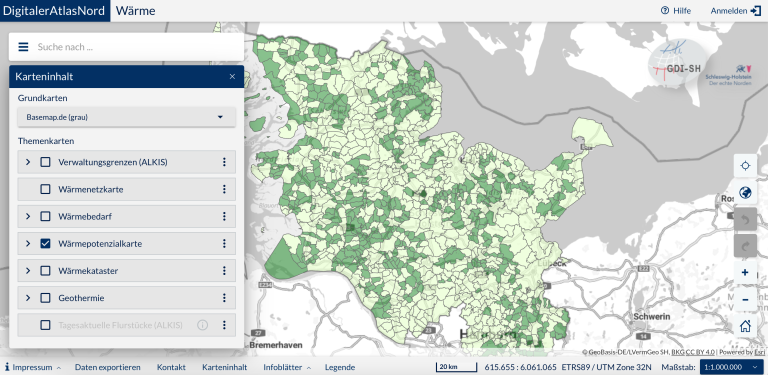Viewport: 768px width, 375px height.
Task: Open options menu for Wärmenetzkarte layer
Action: (x=224, y=189)
